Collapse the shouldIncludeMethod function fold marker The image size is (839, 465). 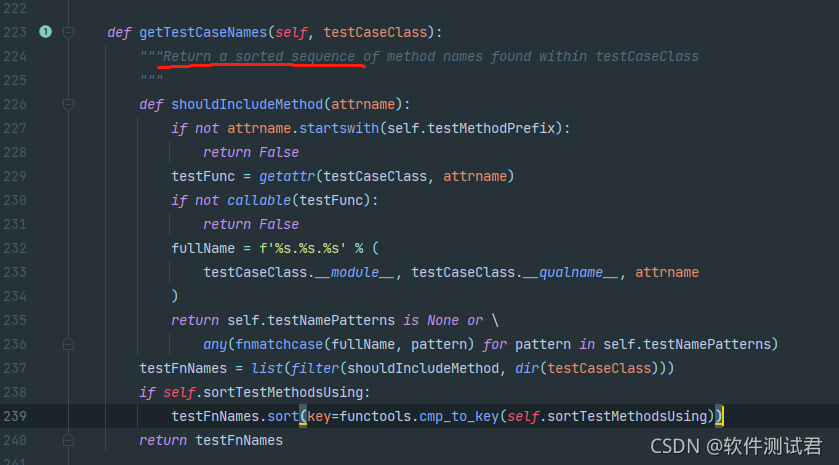[x=68, y=104]
